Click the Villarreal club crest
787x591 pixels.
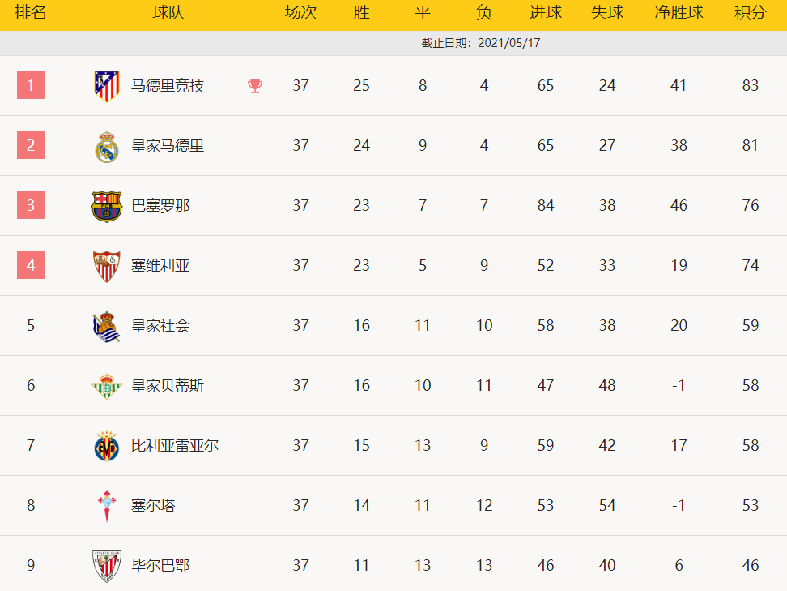coord(106,446)
